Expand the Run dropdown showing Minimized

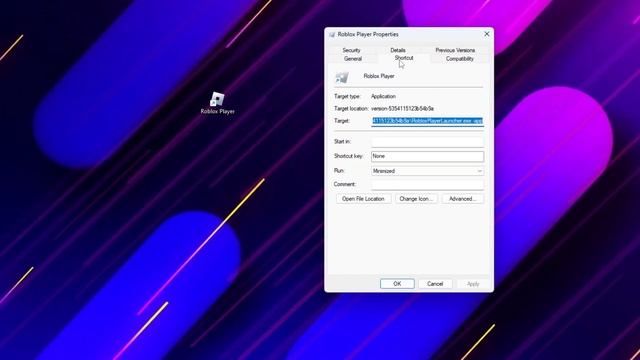(x=427, y=171)
